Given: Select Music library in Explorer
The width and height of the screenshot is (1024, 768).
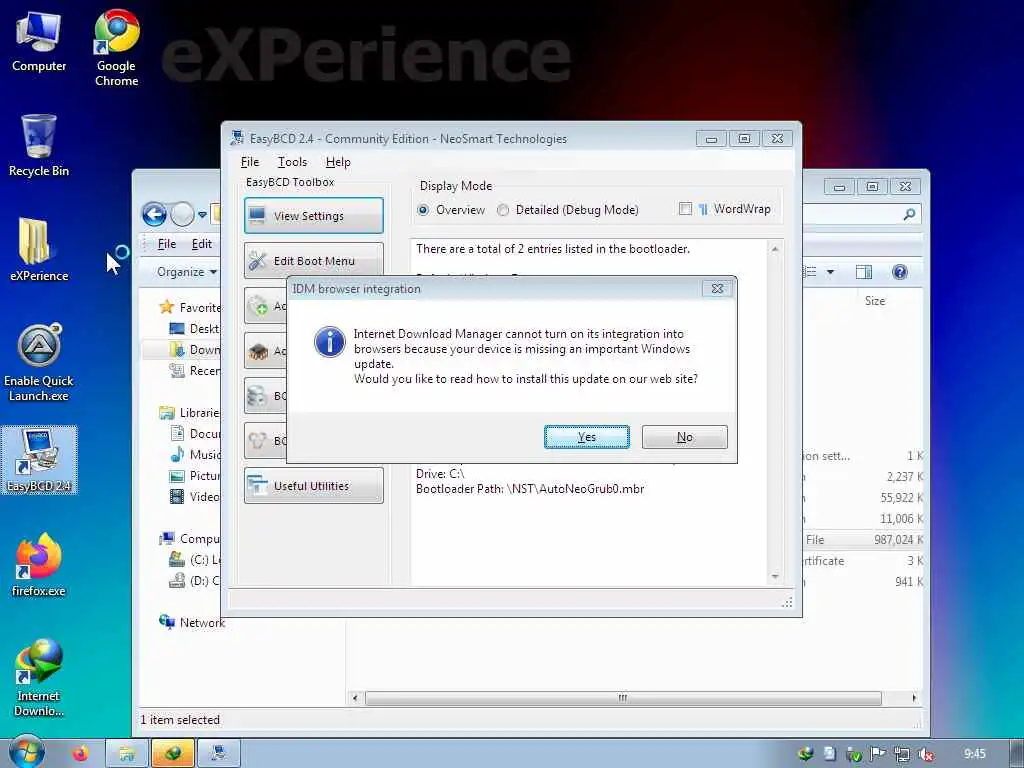Looking at the screenshot, I should coord(195,454).
